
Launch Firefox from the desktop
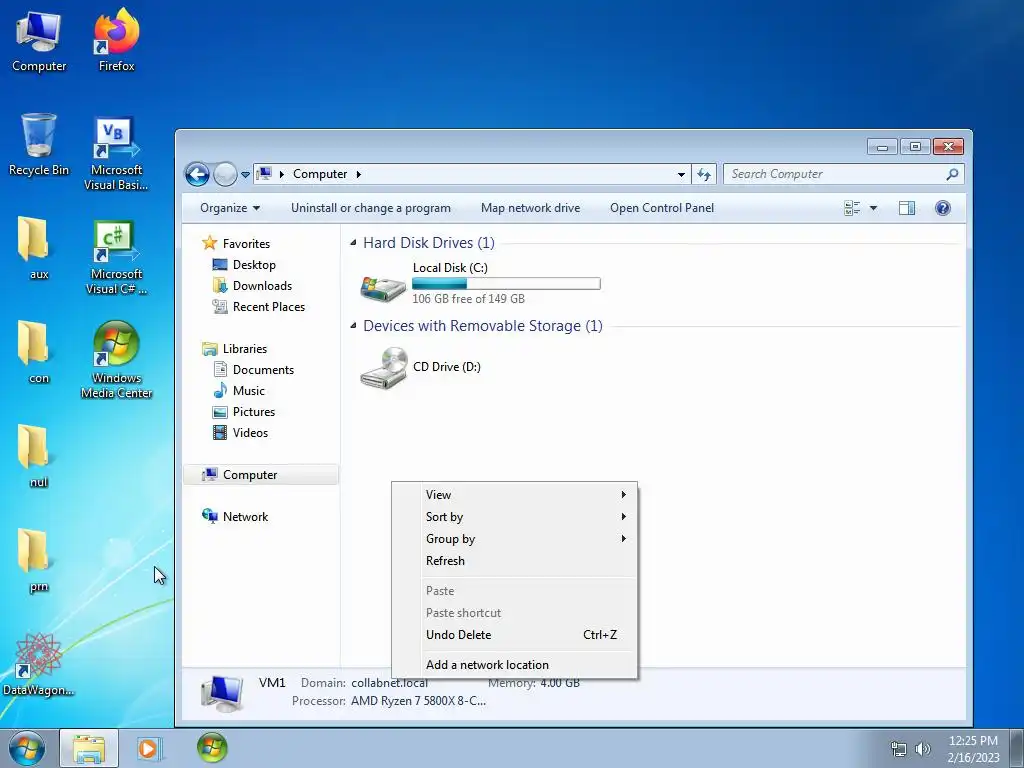[116, 40]
